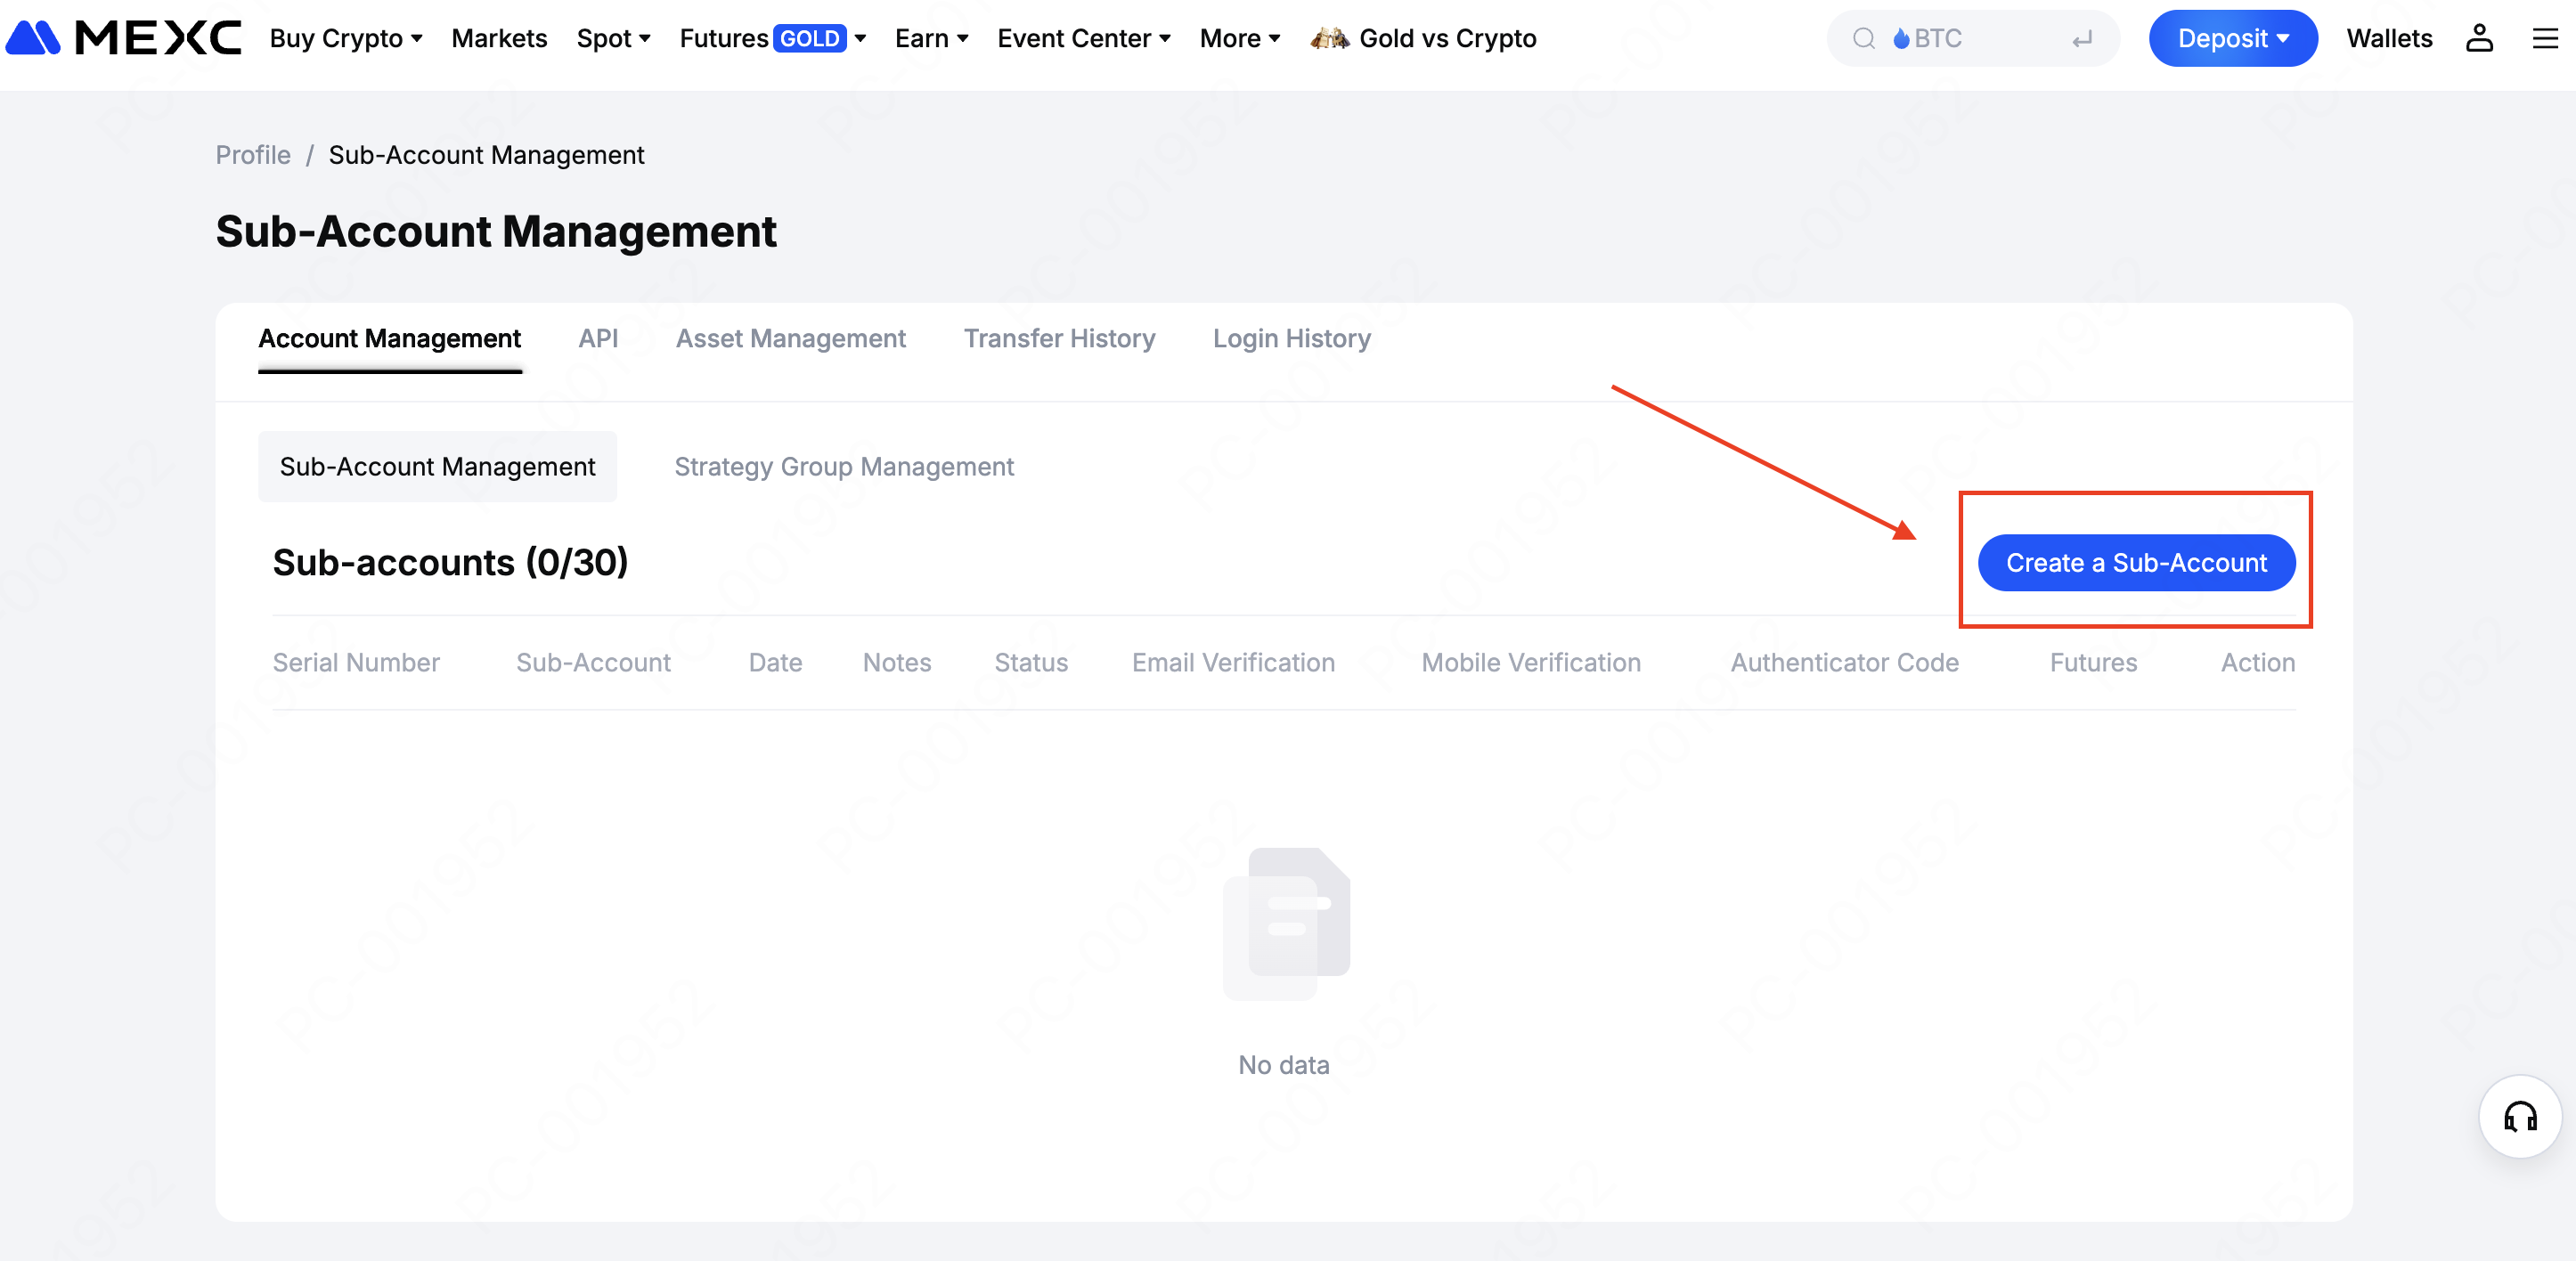Click the search magnifier icon
This screenshot has width=2576, height=1261.
pos(1863,38)
